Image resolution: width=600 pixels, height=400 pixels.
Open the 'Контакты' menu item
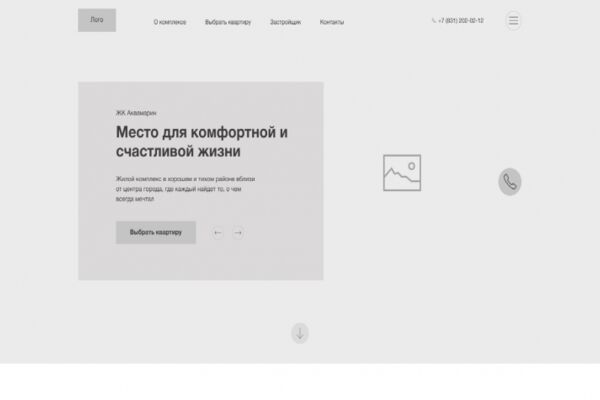point(332,22)
